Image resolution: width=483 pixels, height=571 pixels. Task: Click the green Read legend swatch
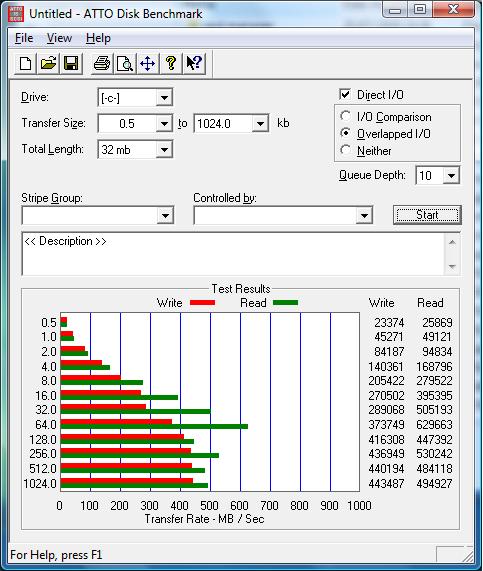point(285,302)
